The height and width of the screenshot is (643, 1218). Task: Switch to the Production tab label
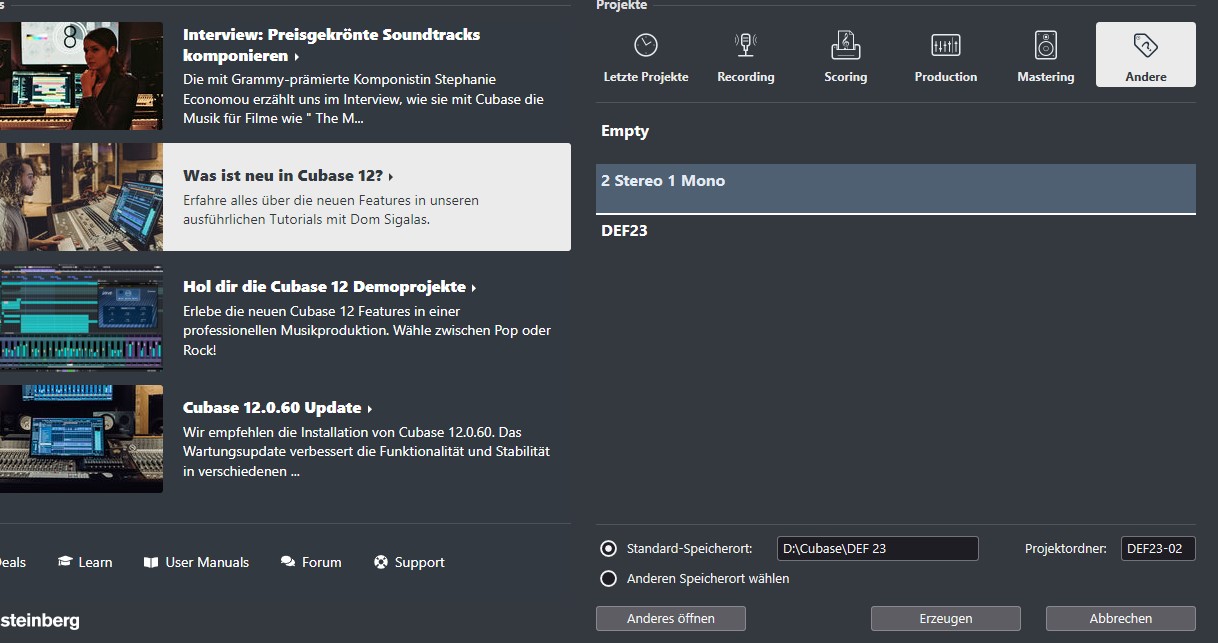946,77
